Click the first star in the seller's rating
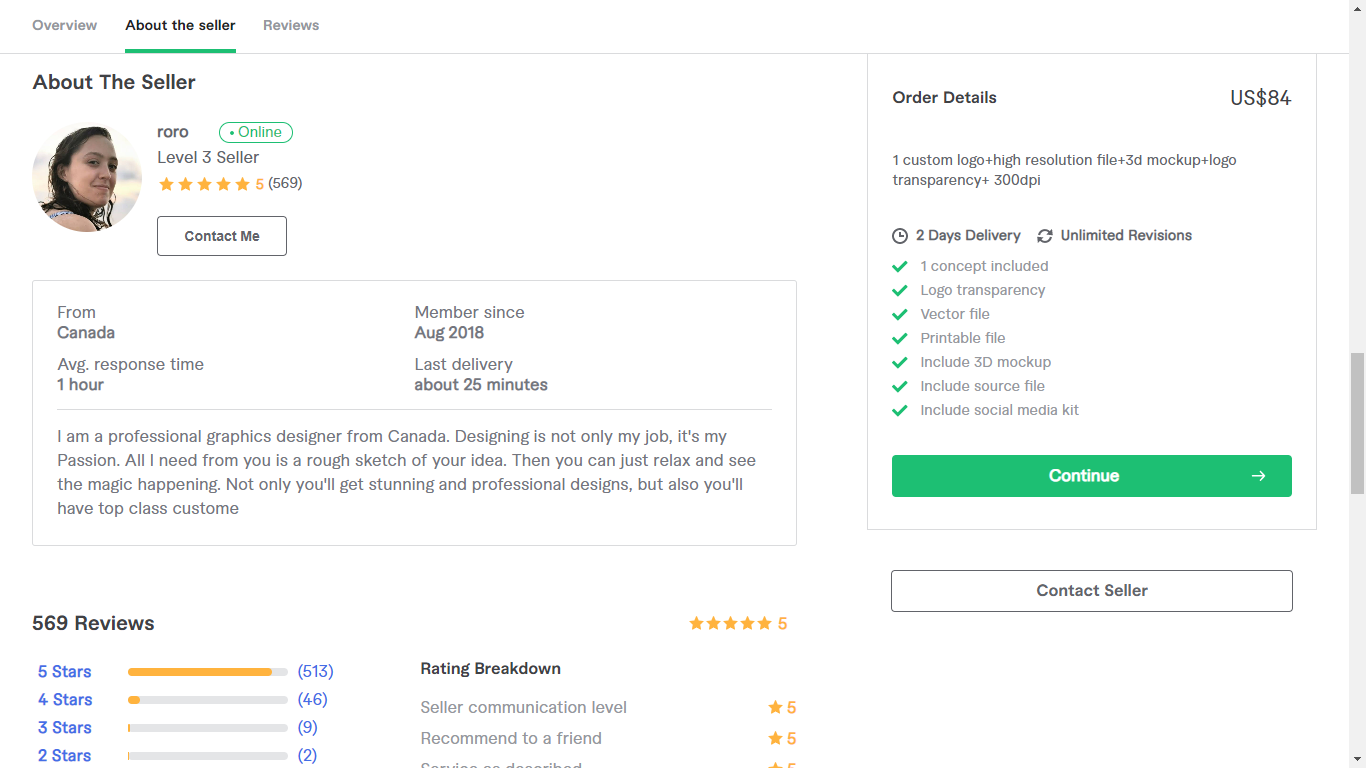 coord(167,184)
